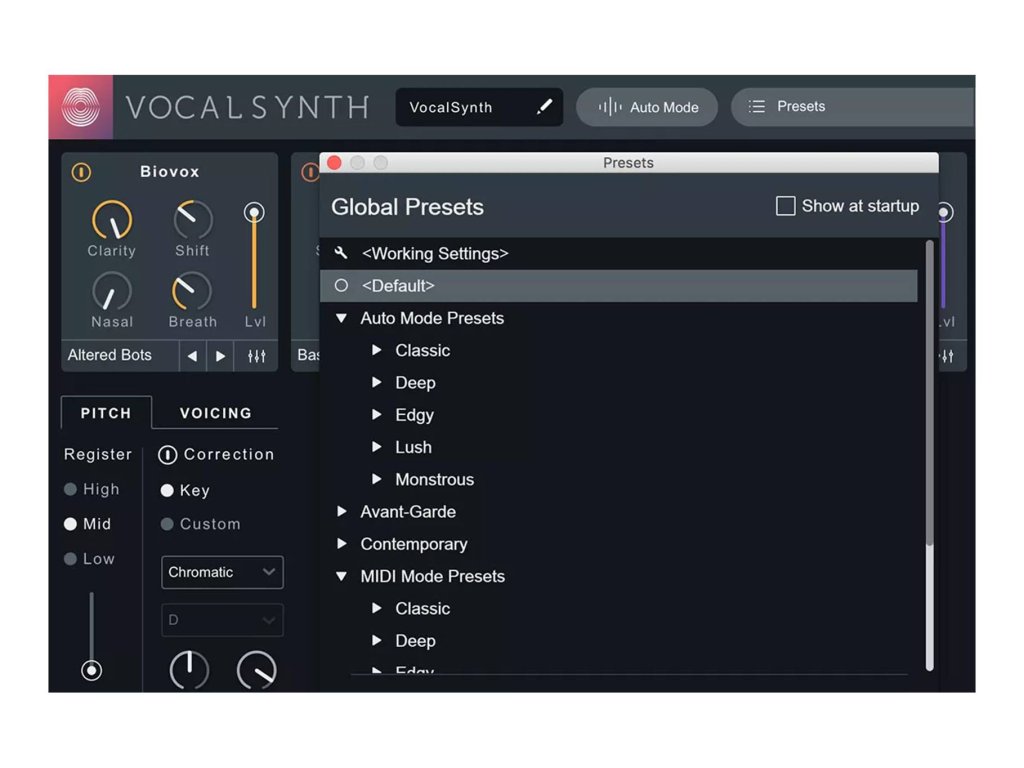Expand Deep folder under MIDI Mode Presets
Viewport: 1024px width, 768px height.
(377, 640)
